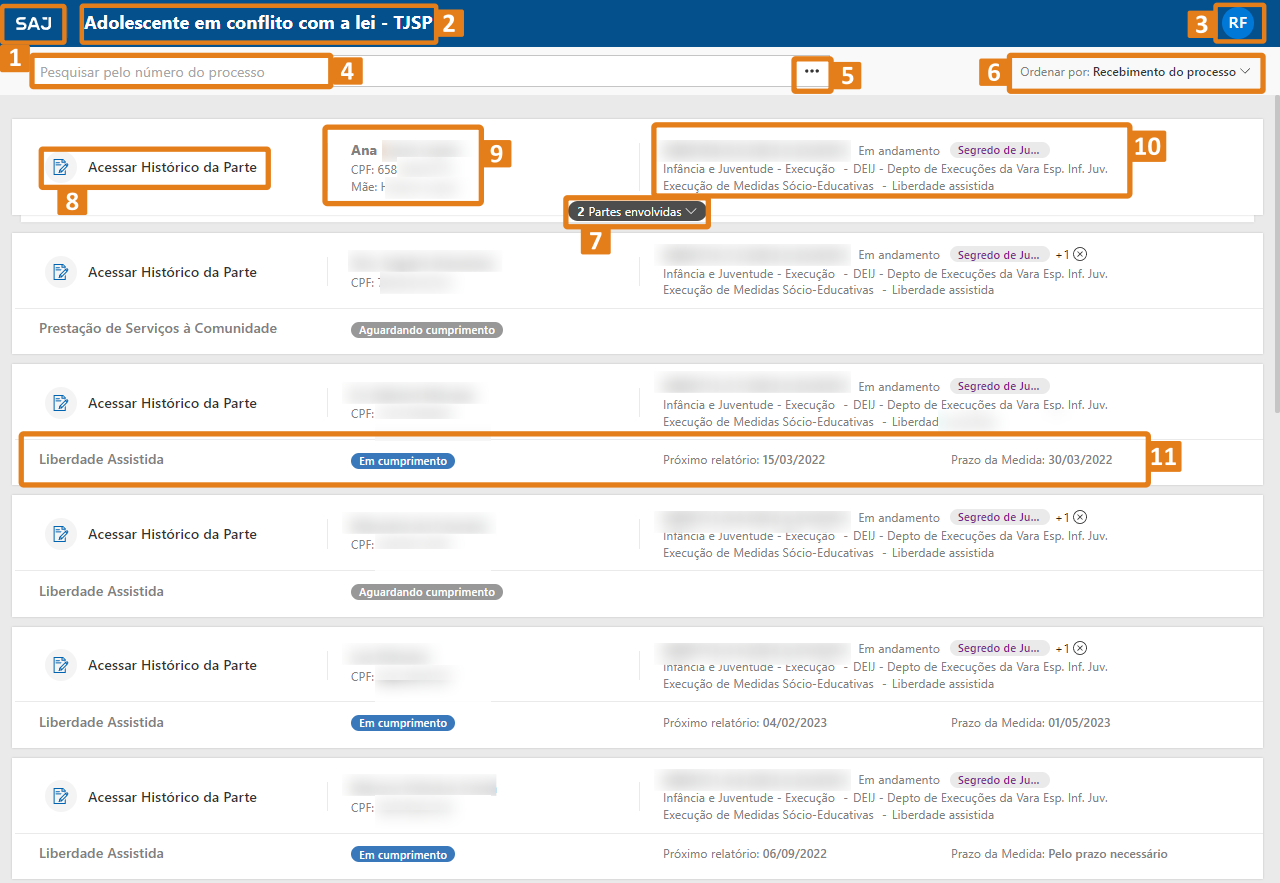The width and height of the screenshot is (1280, 883).
Task: Click Aguardando cumprimento badge on Prestação de Serviços row
Action: coord(427,330)
